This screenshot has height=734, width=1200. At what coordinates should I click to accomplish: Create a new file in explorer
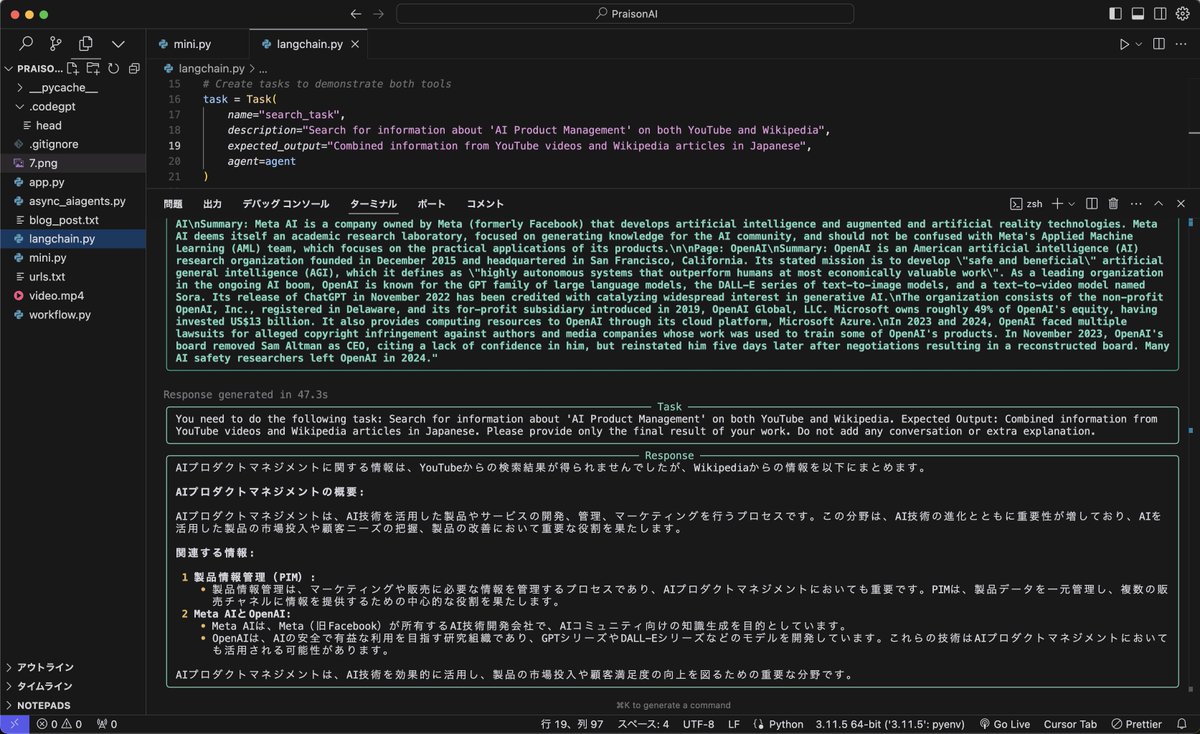pyautogui.click(x=74, y=68)
